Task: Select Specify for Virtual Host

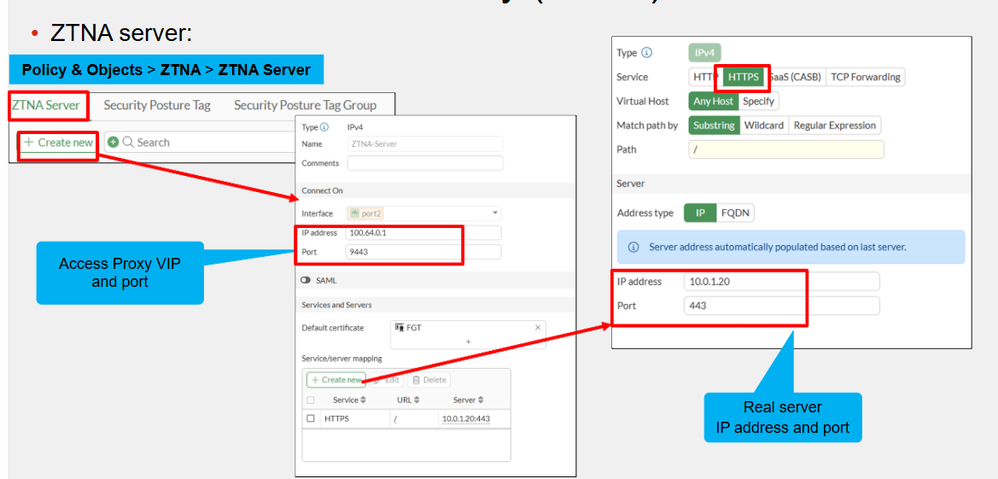Action: coord(758,101)
